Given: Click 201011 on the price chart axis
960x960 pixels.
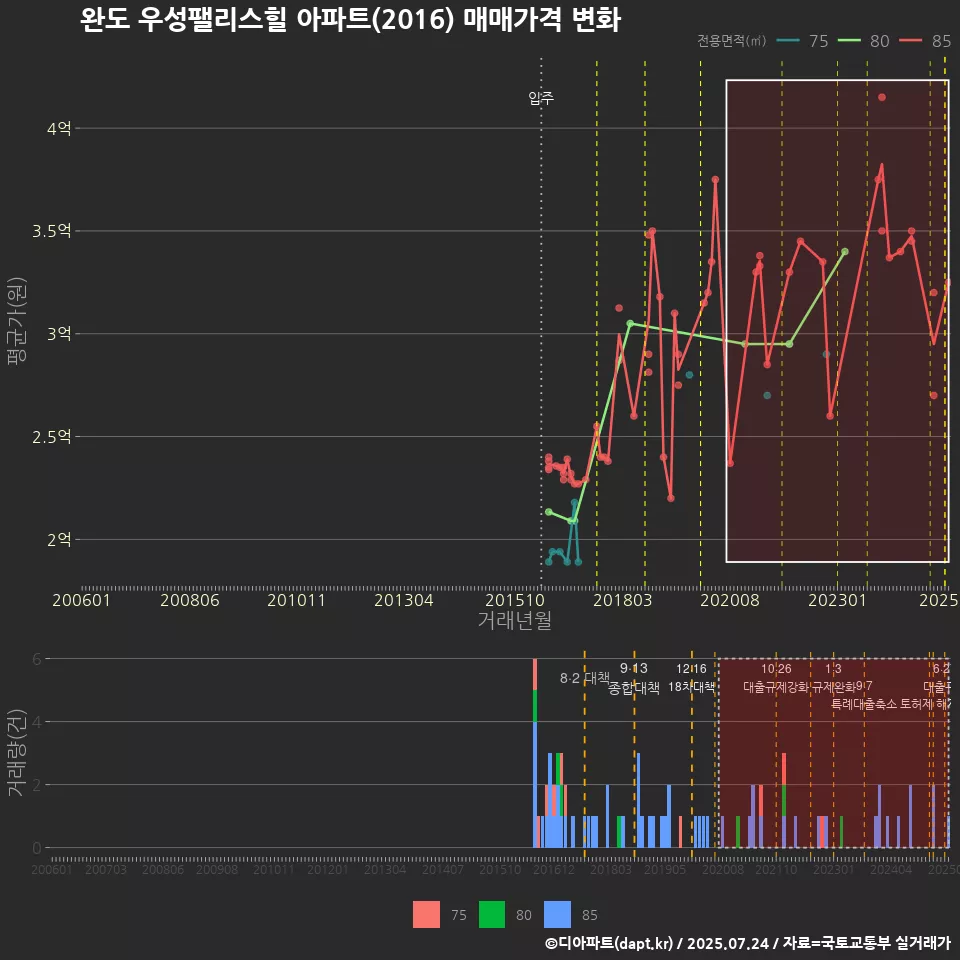Looking at the screenshot, I should [296, 600].
